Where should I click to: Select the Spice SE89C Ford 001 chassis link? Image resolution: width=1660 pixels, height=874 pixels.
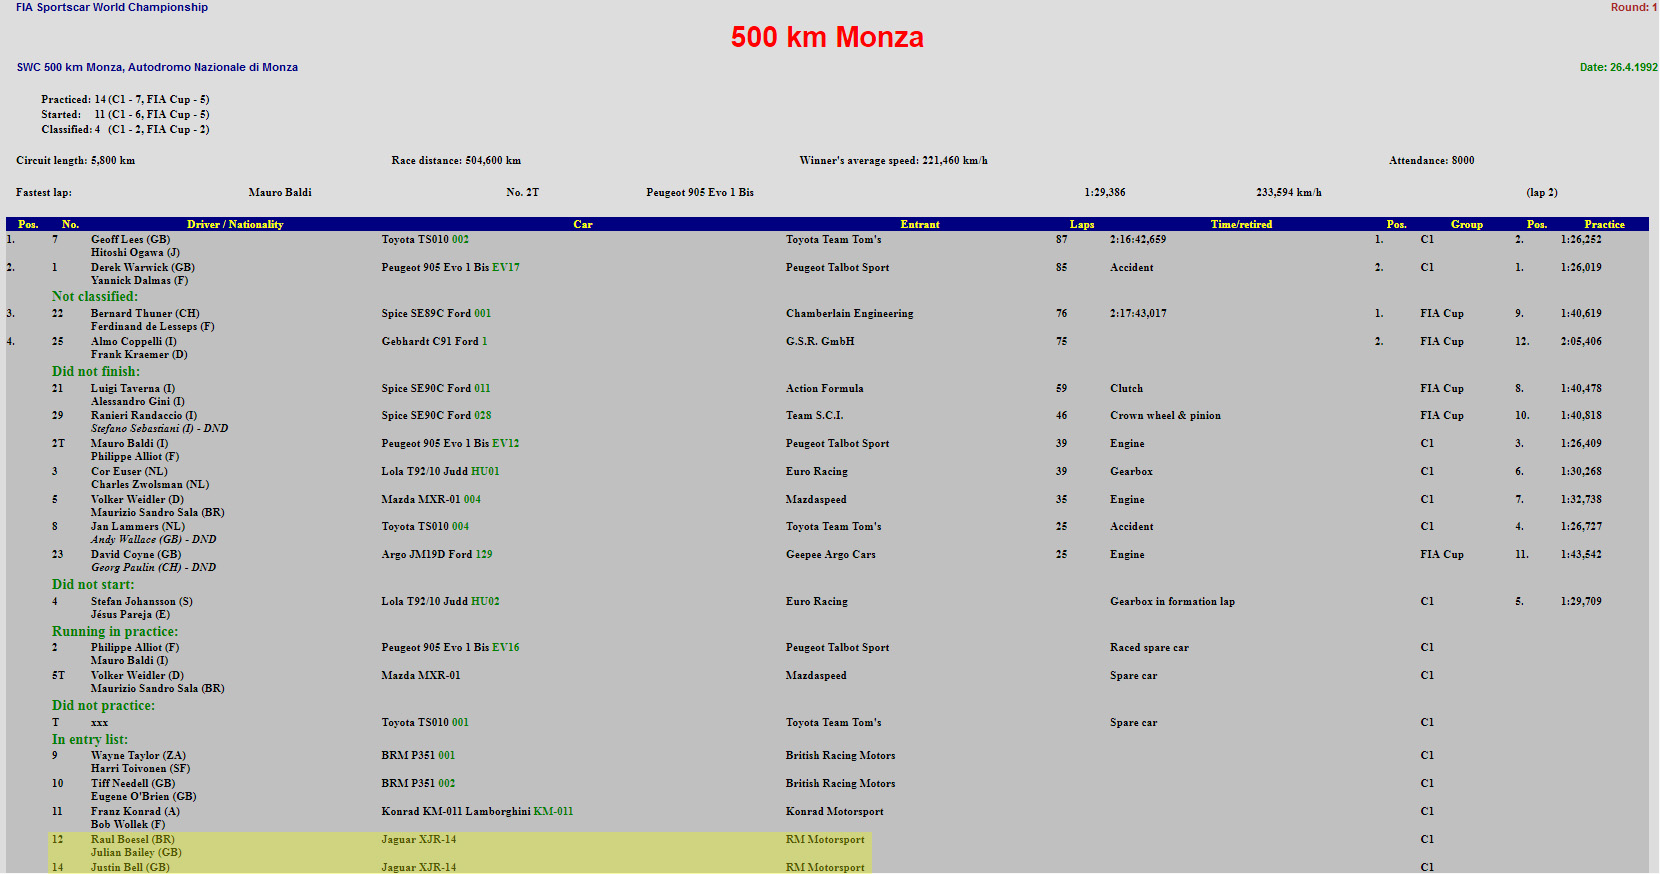482,314
